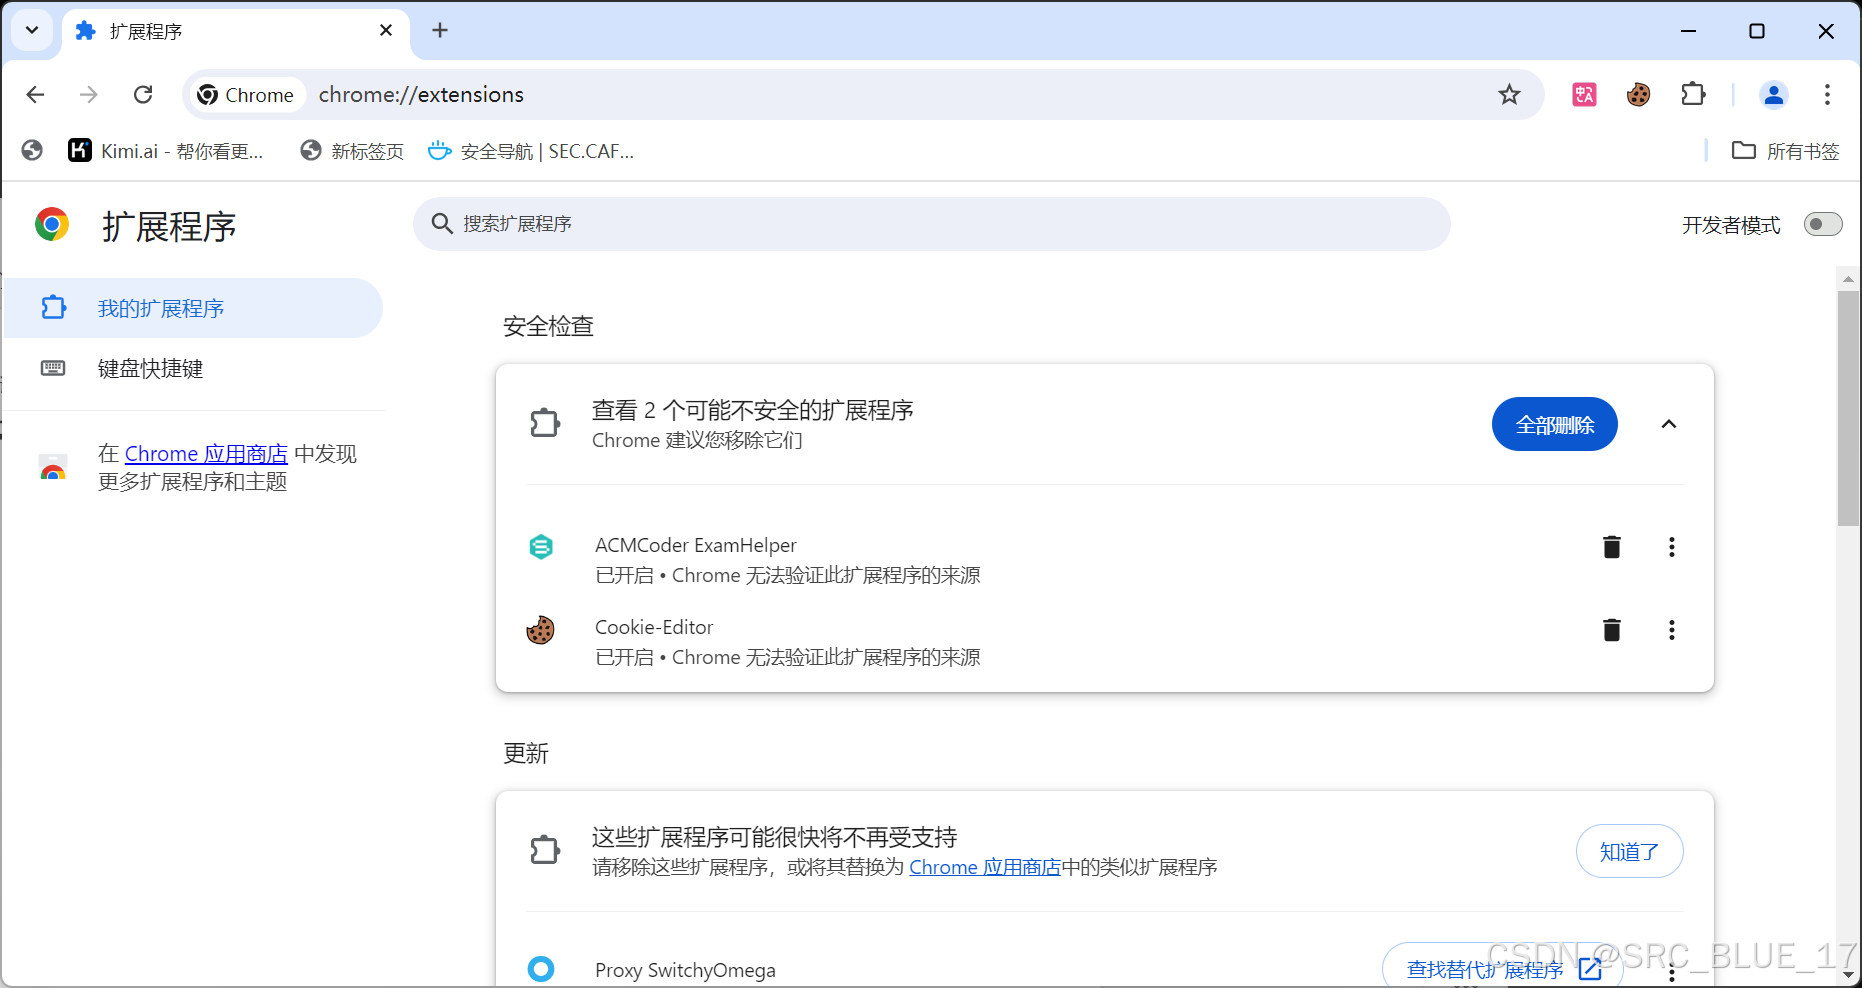The height and width of the screenshot is (988, 1862).
Task: Open the 所有书签 folder
Action: coord(1786,150)
